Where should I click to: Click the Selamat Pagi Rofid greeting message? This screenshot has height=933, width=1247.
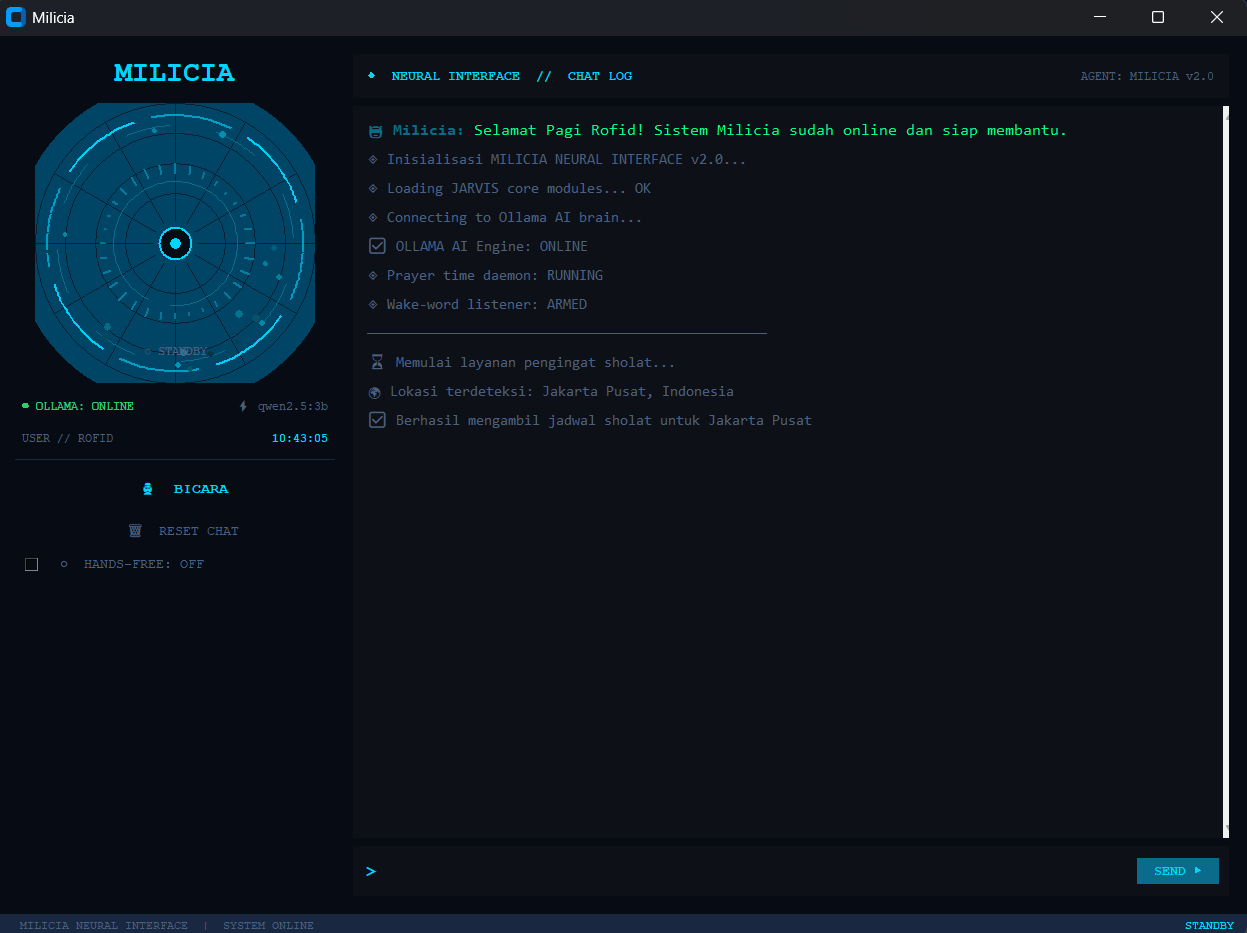coord(771,130)
